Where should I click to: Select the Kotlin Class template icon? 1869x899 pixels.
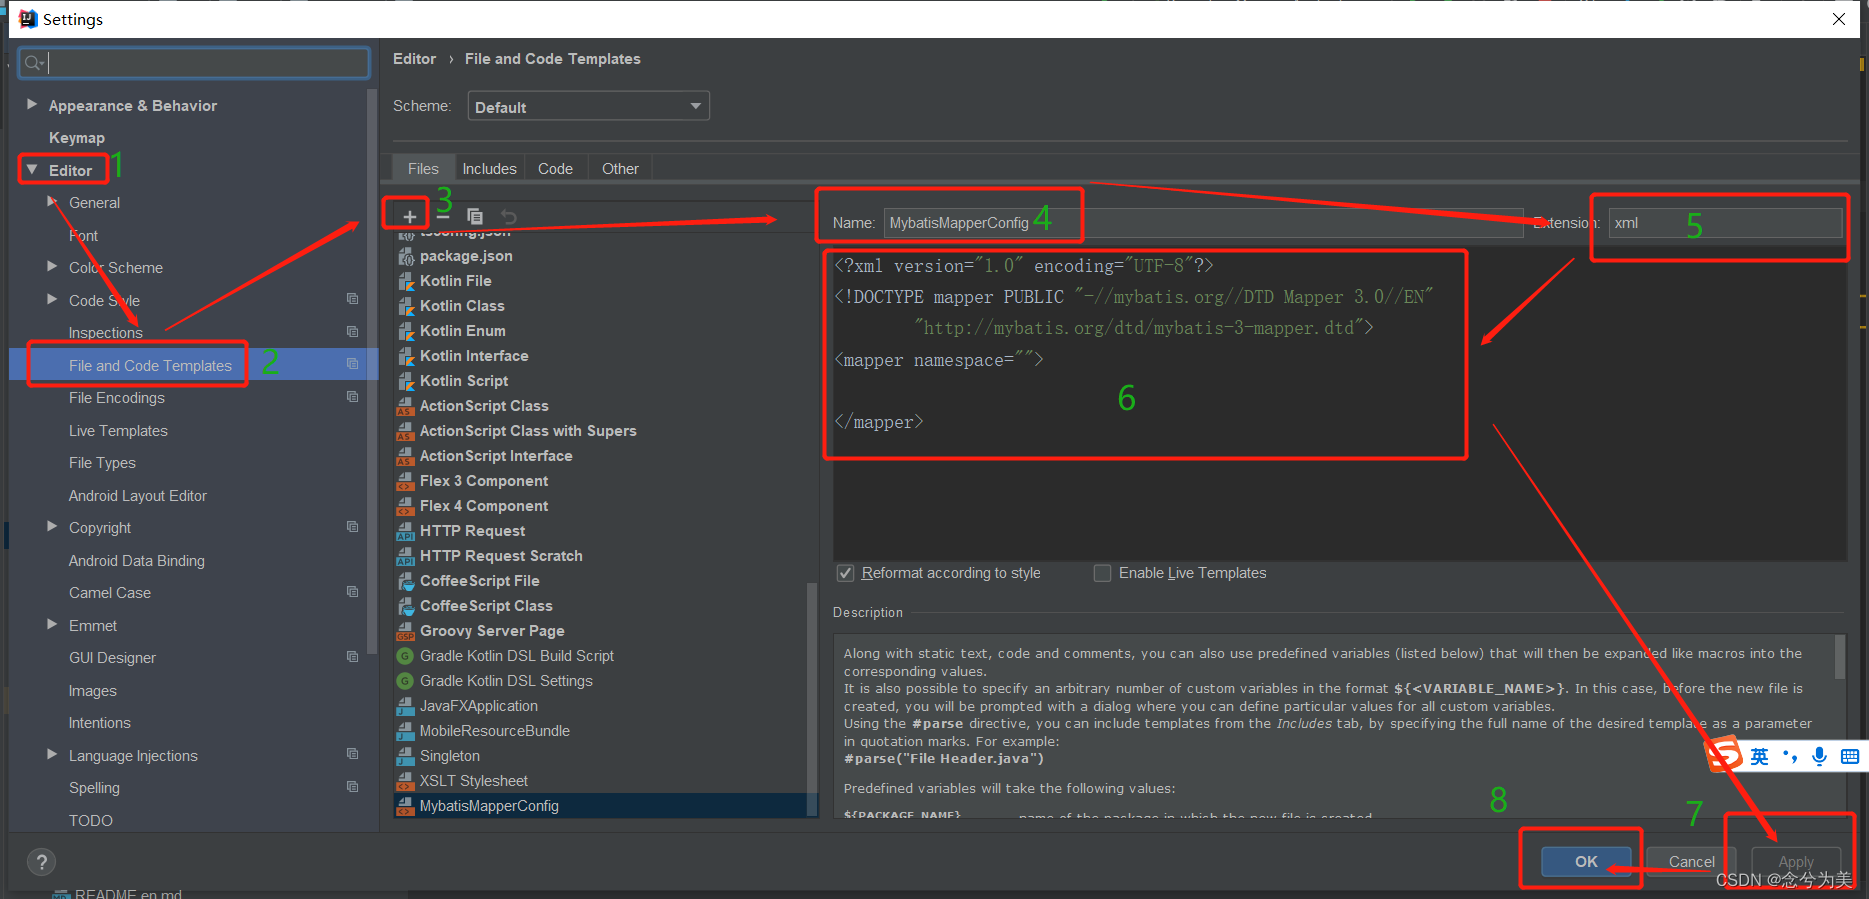[x=406, y=306]
